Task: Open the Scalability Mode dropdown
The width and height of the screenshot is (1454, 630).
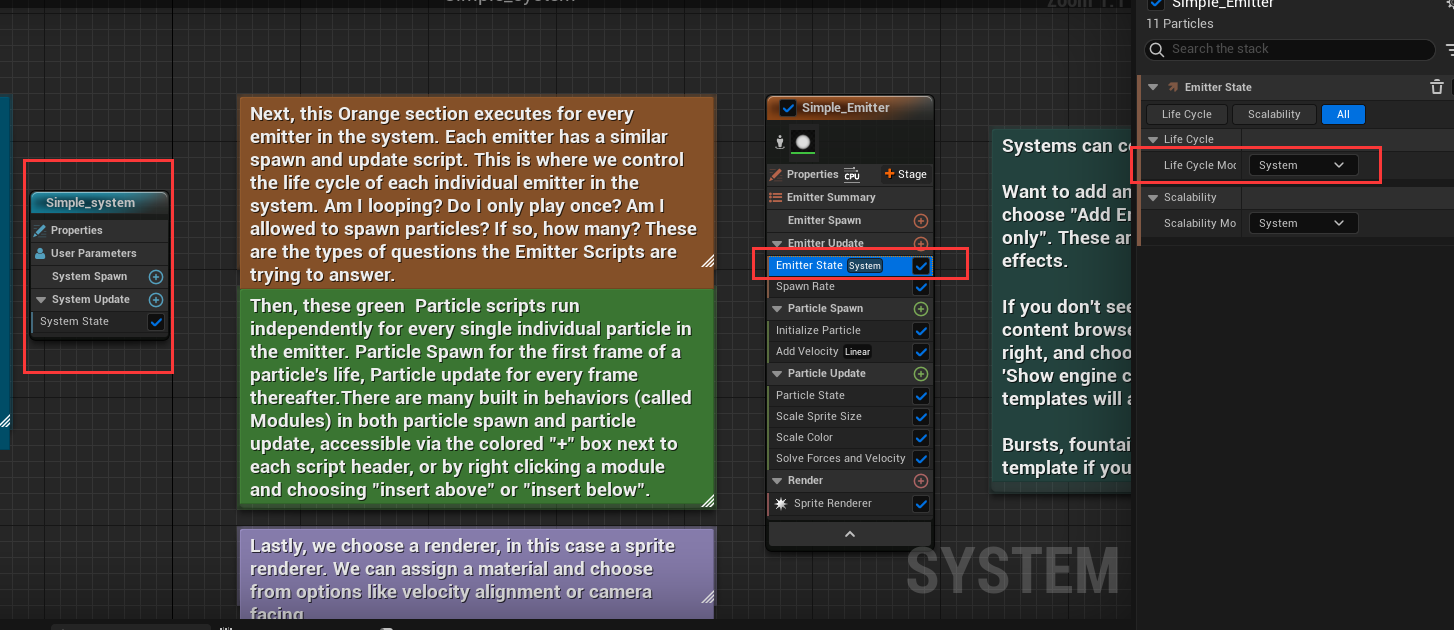Action: 1303,224
